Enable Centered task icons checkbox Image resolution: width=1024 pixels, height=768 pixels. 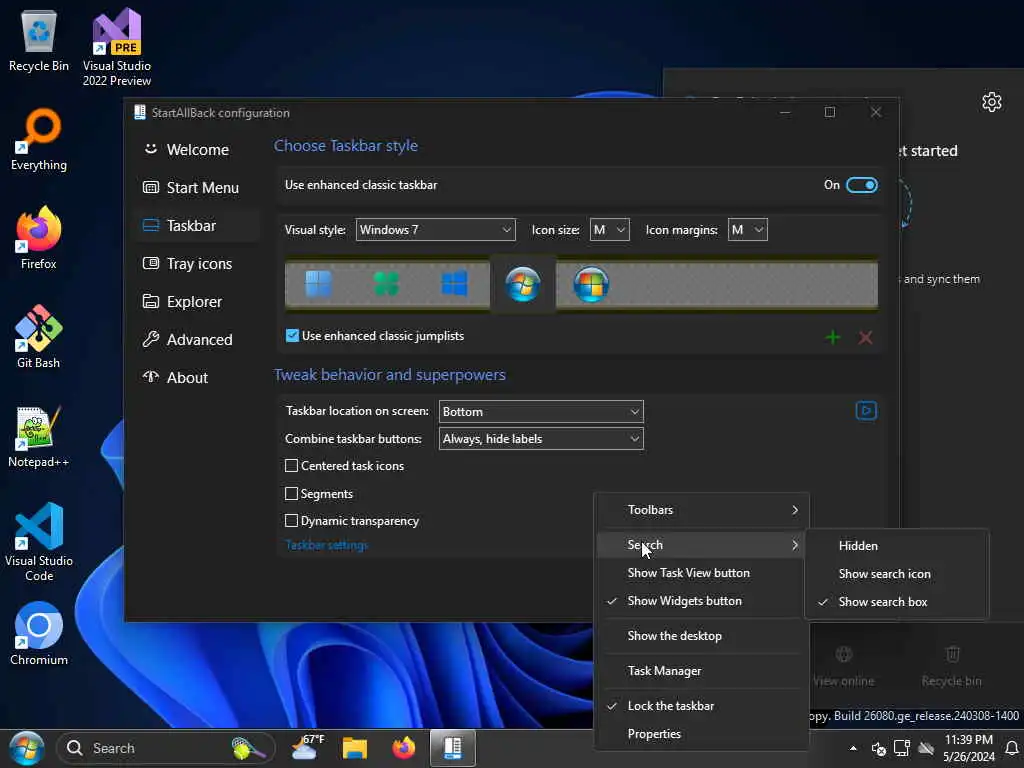(291, 466)
